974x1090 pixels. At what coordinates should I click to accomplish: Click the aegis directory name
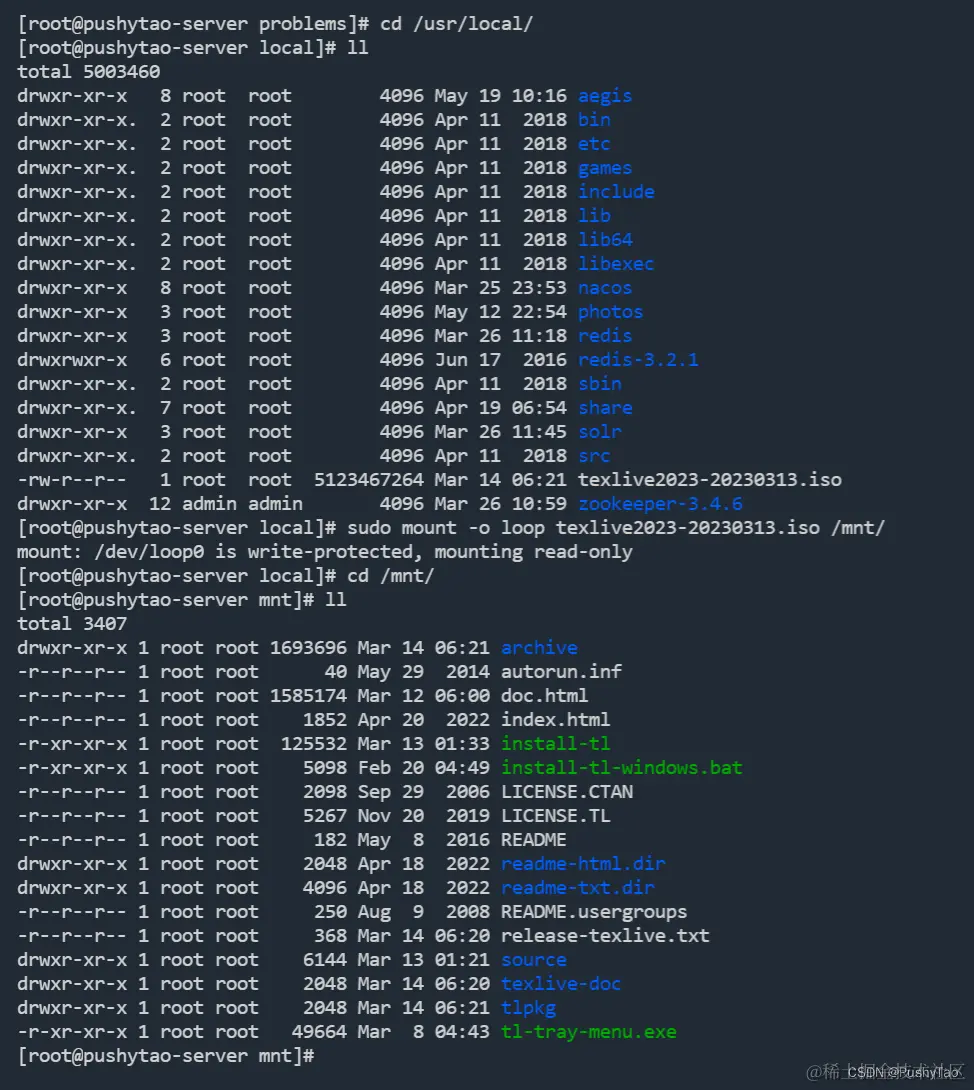coord(605,96)
